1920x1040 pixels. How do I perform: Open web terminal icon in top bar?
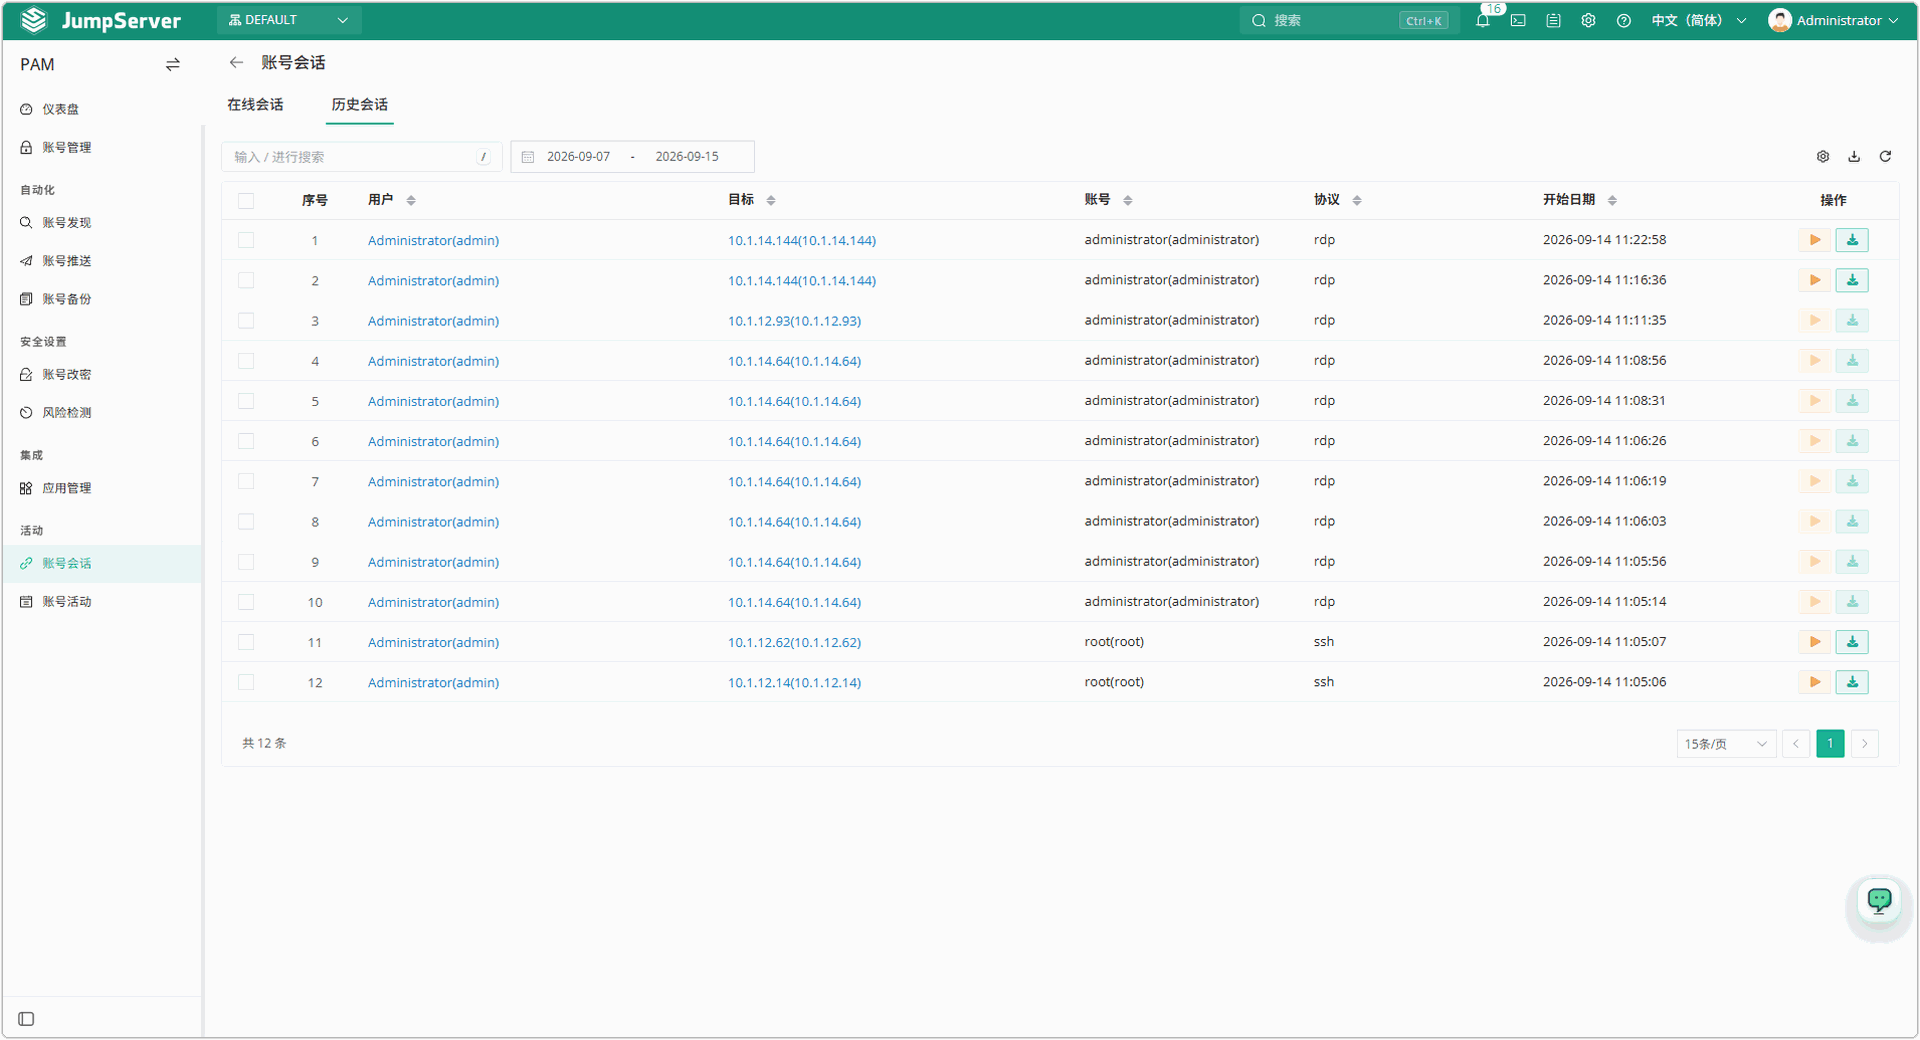(1518, 20)
